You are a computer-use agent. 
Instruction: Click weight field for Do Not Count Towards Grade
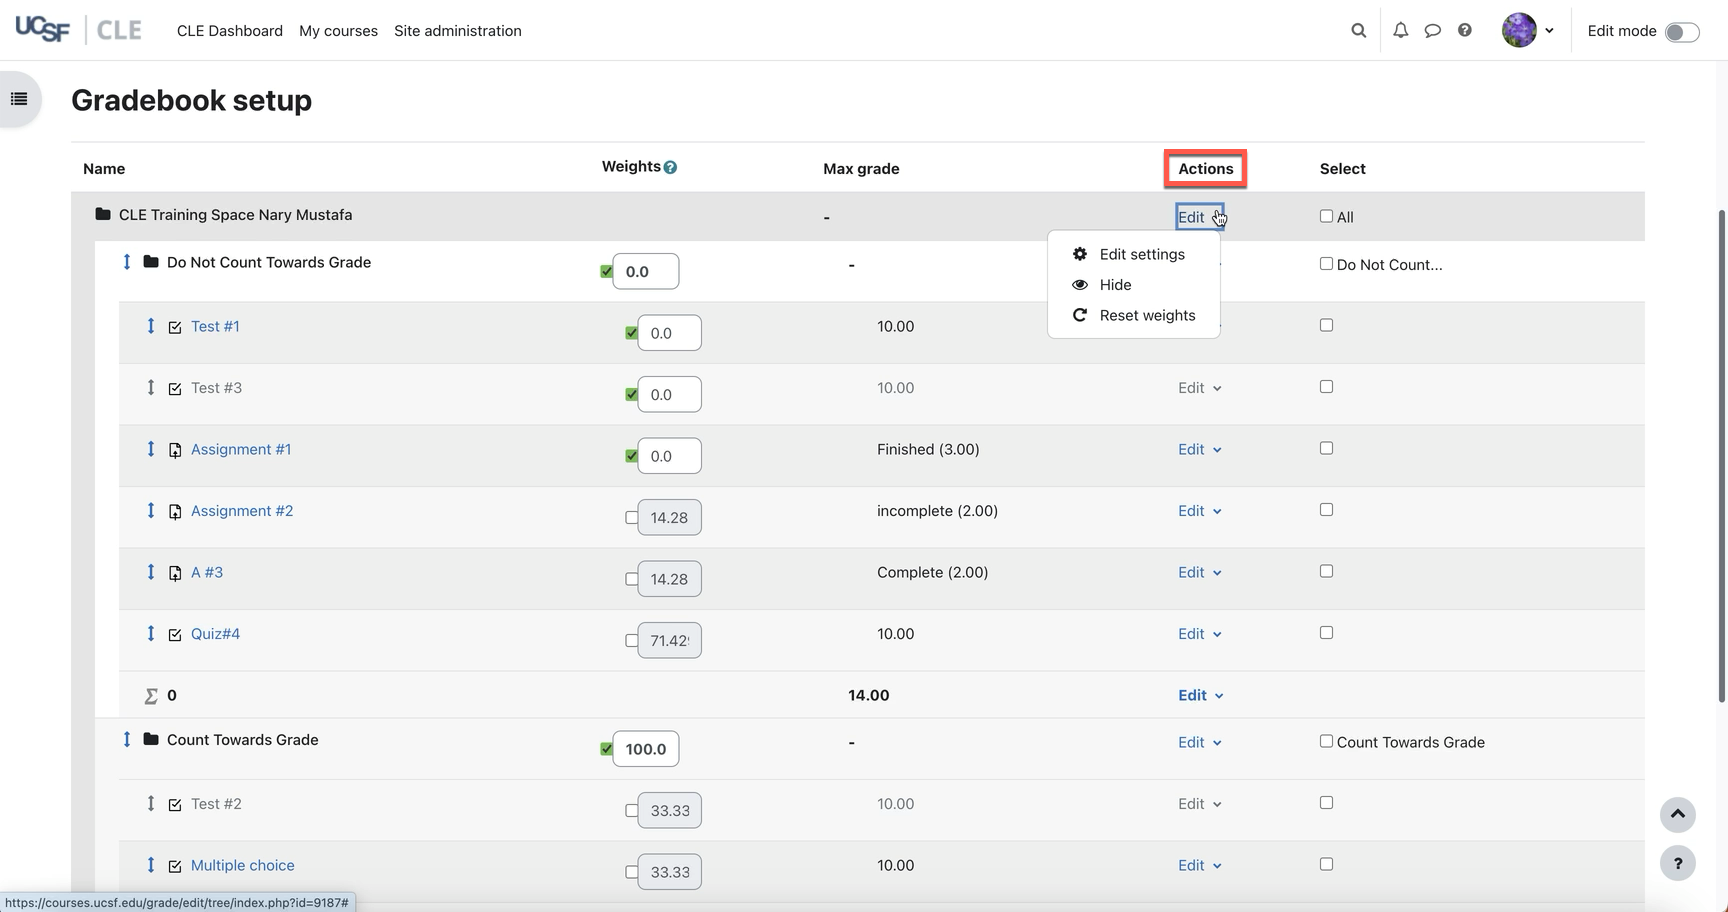coord(646,271)
